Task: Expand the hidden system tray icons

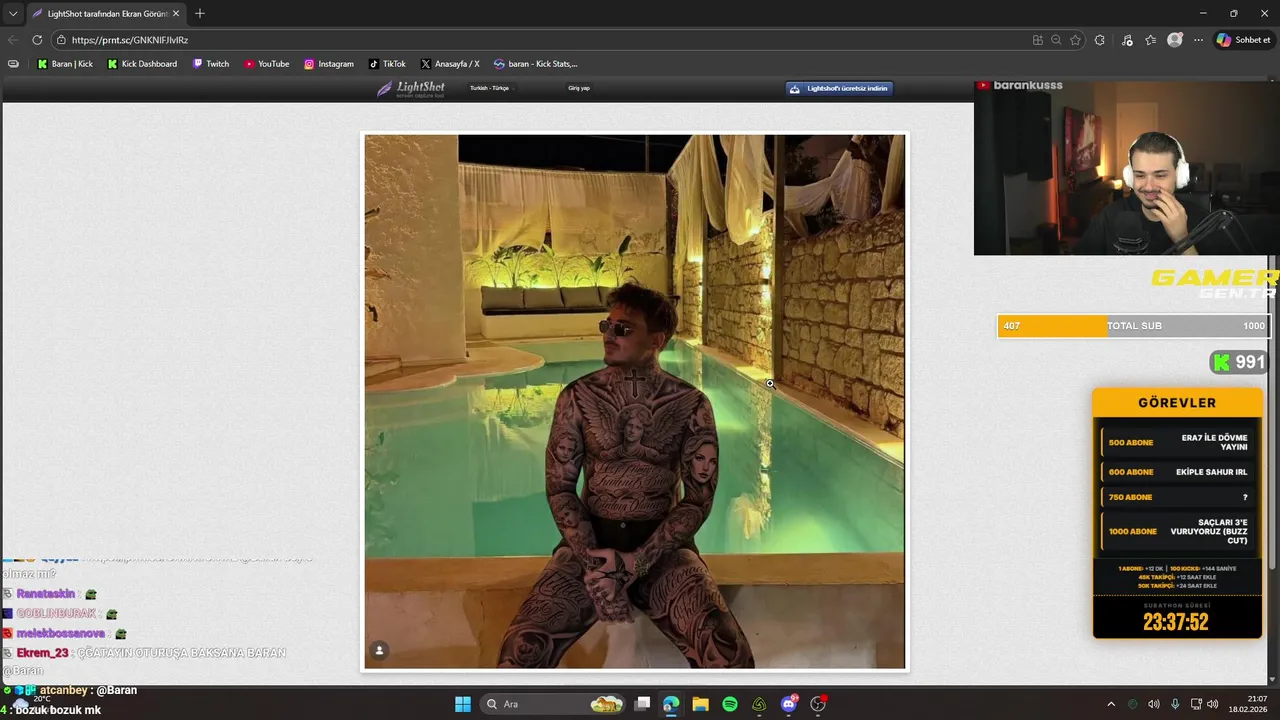Action: point(1110,704)
